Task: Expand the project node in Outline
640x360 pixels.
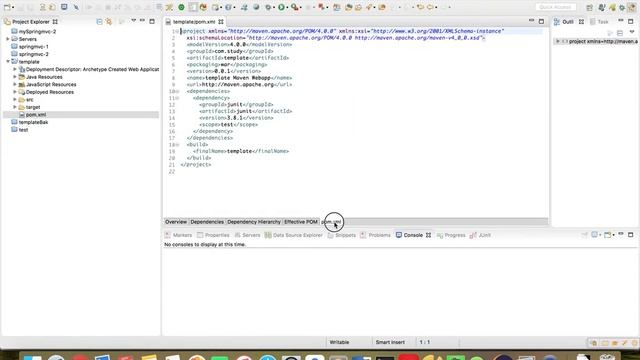Action: (558, 41)
